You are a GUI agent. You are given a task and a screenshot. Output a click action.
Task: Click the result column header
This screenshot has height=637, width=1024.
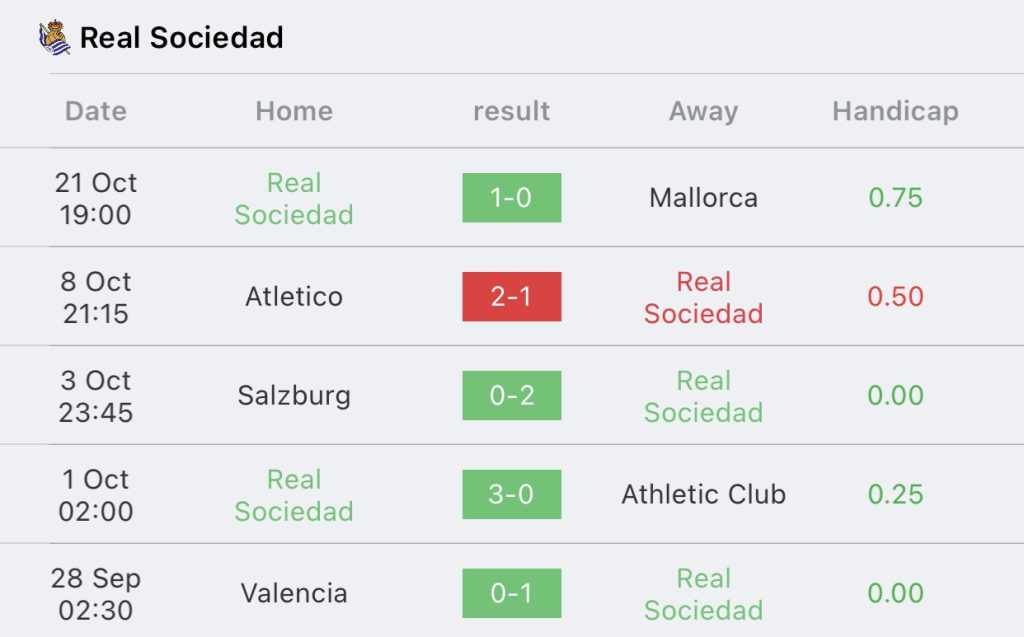click(x=511, y=111)
